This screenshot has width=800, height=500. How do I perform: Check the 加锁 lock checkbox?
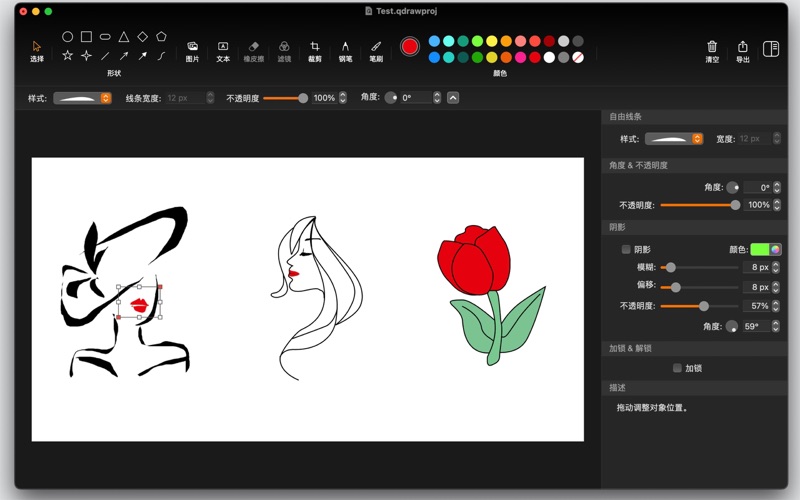(677, 368)
